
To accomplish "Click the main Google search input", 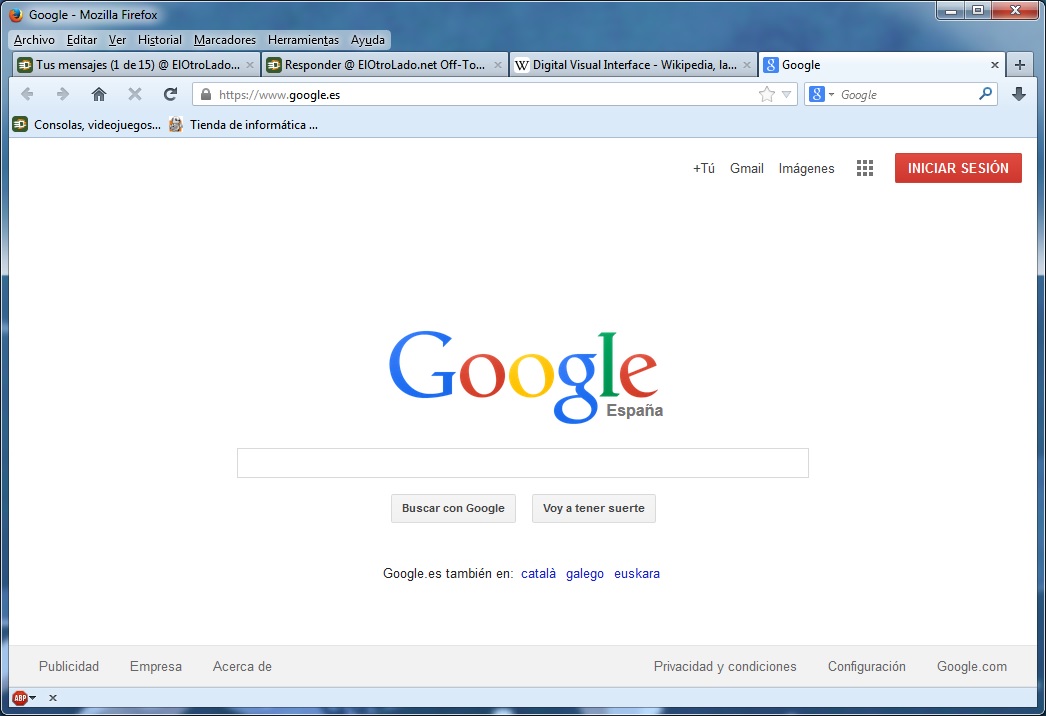I will tap(522, 463).
